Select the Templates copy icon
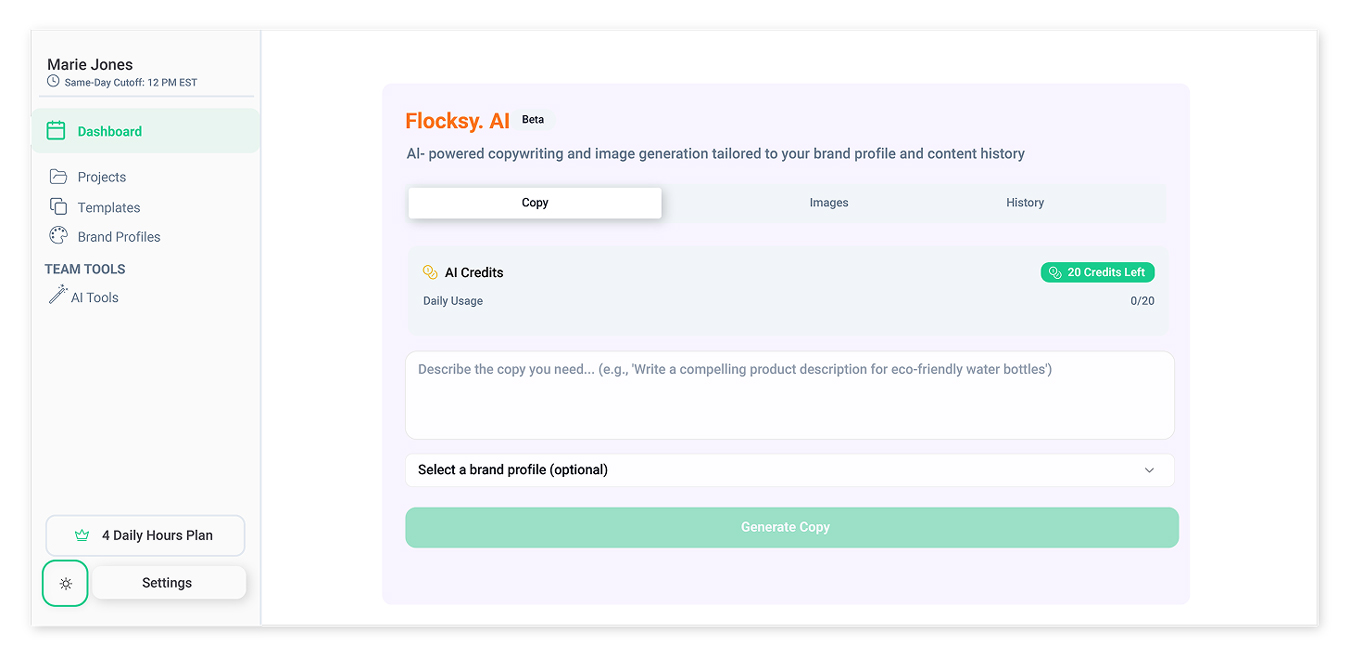 click(x=56, y=207)
